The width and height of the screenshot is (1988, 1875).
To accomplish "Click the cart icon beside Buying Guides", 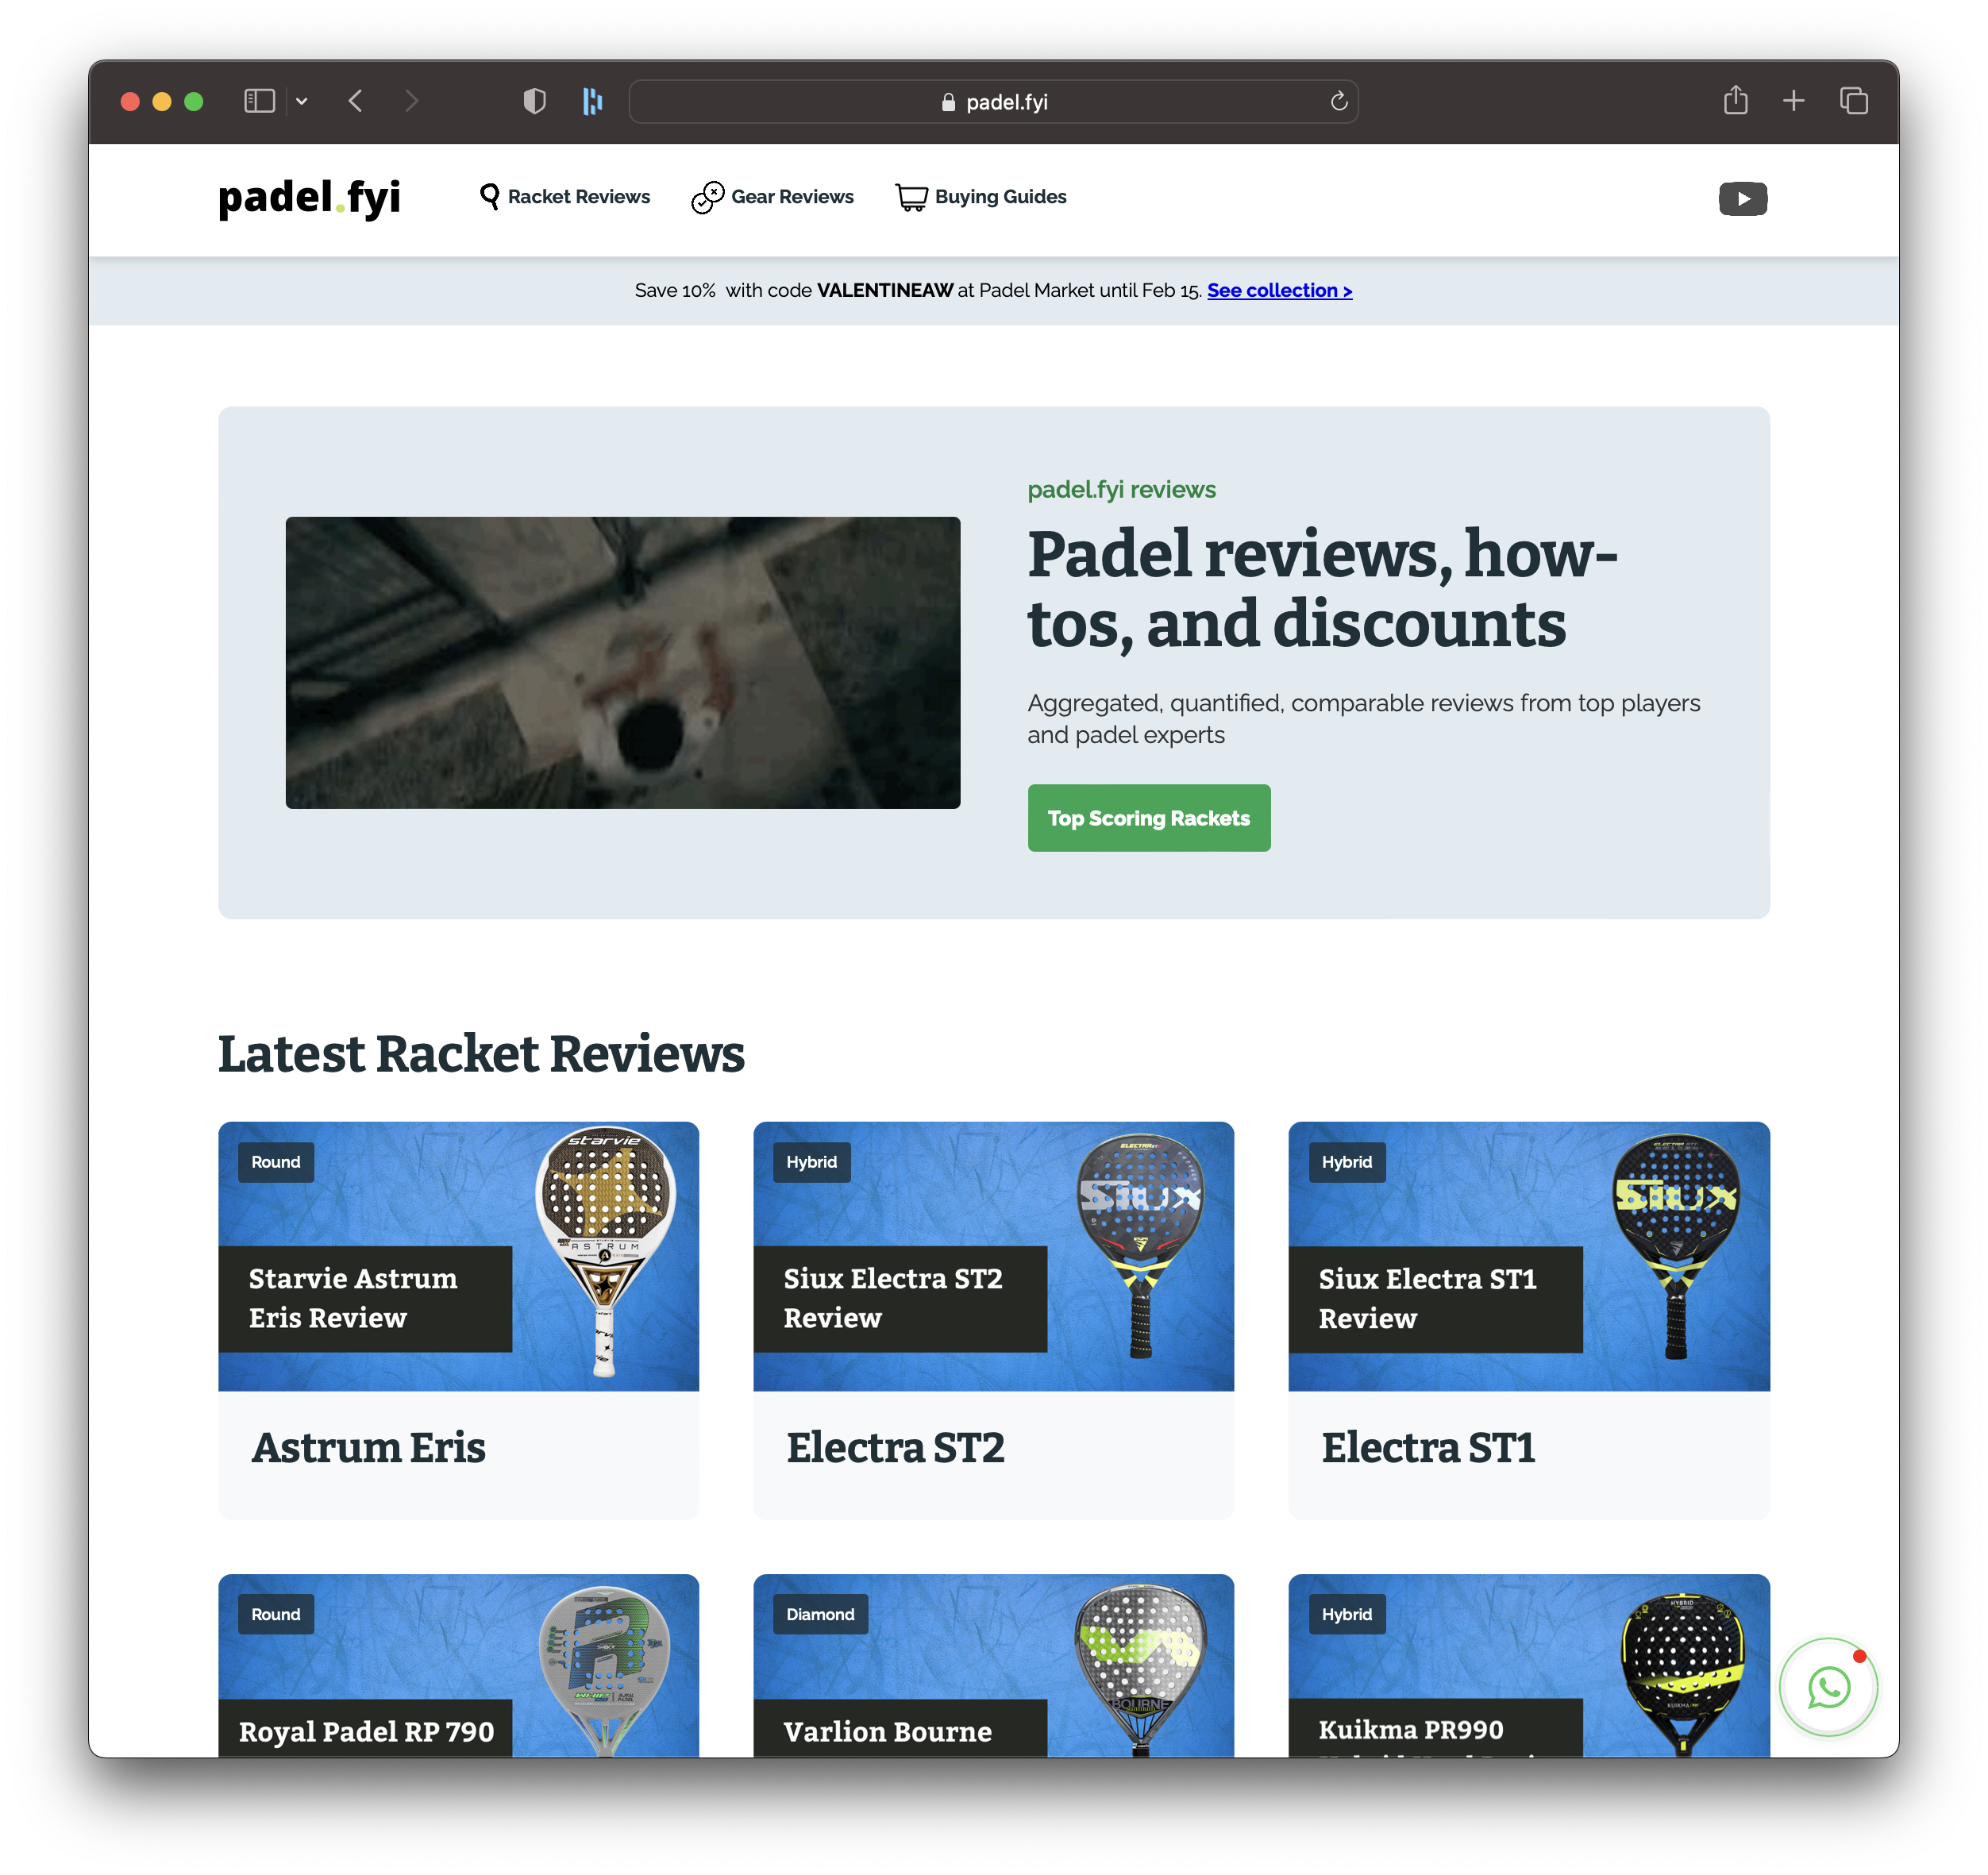I will click(911, 198).
